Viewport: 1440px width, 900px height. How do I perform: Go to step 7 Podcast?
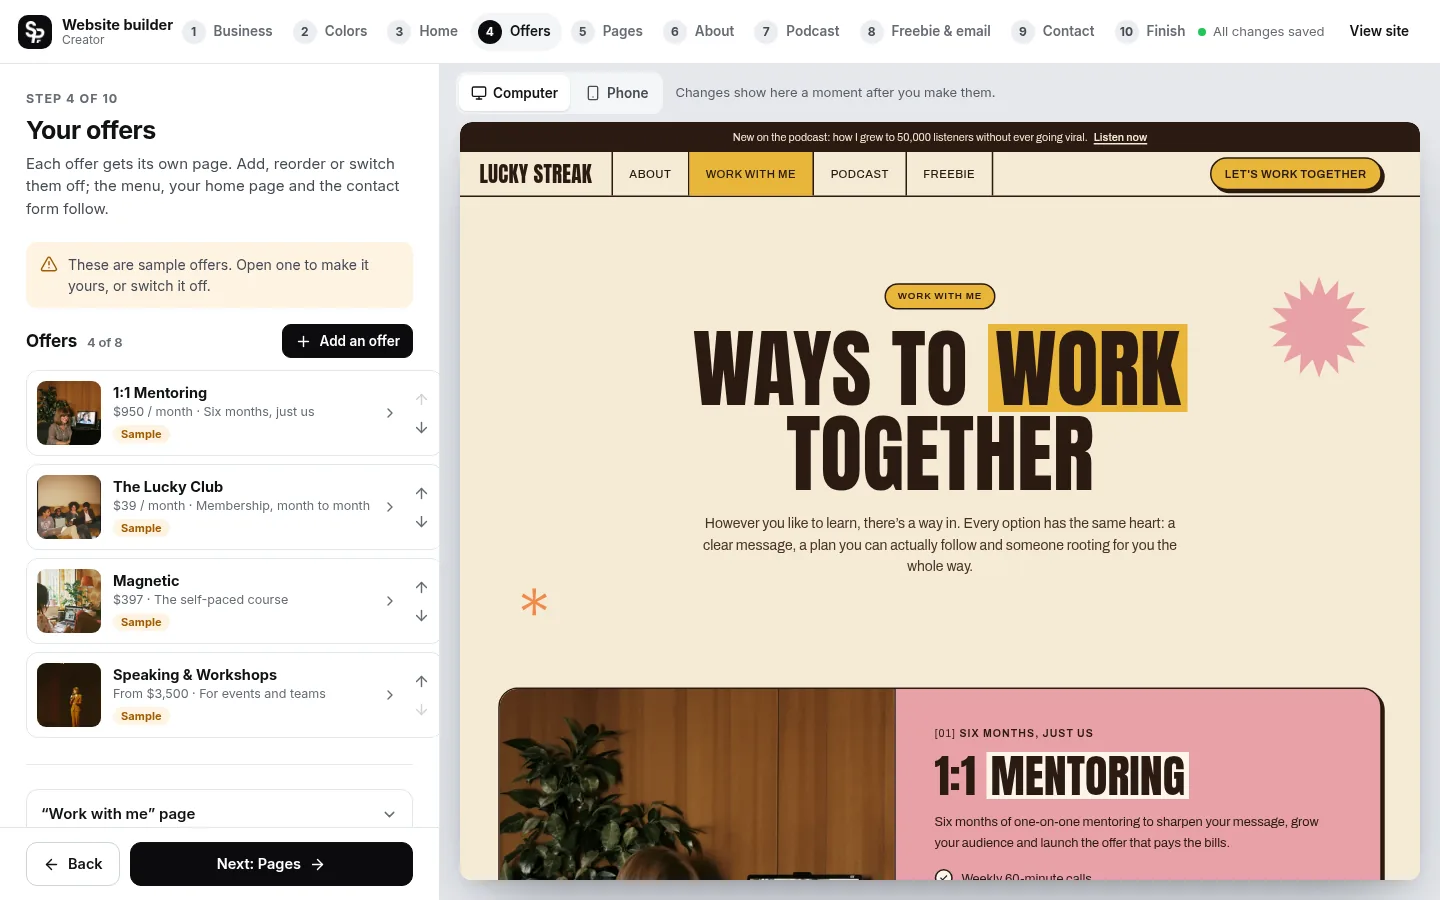pos(798,31)
